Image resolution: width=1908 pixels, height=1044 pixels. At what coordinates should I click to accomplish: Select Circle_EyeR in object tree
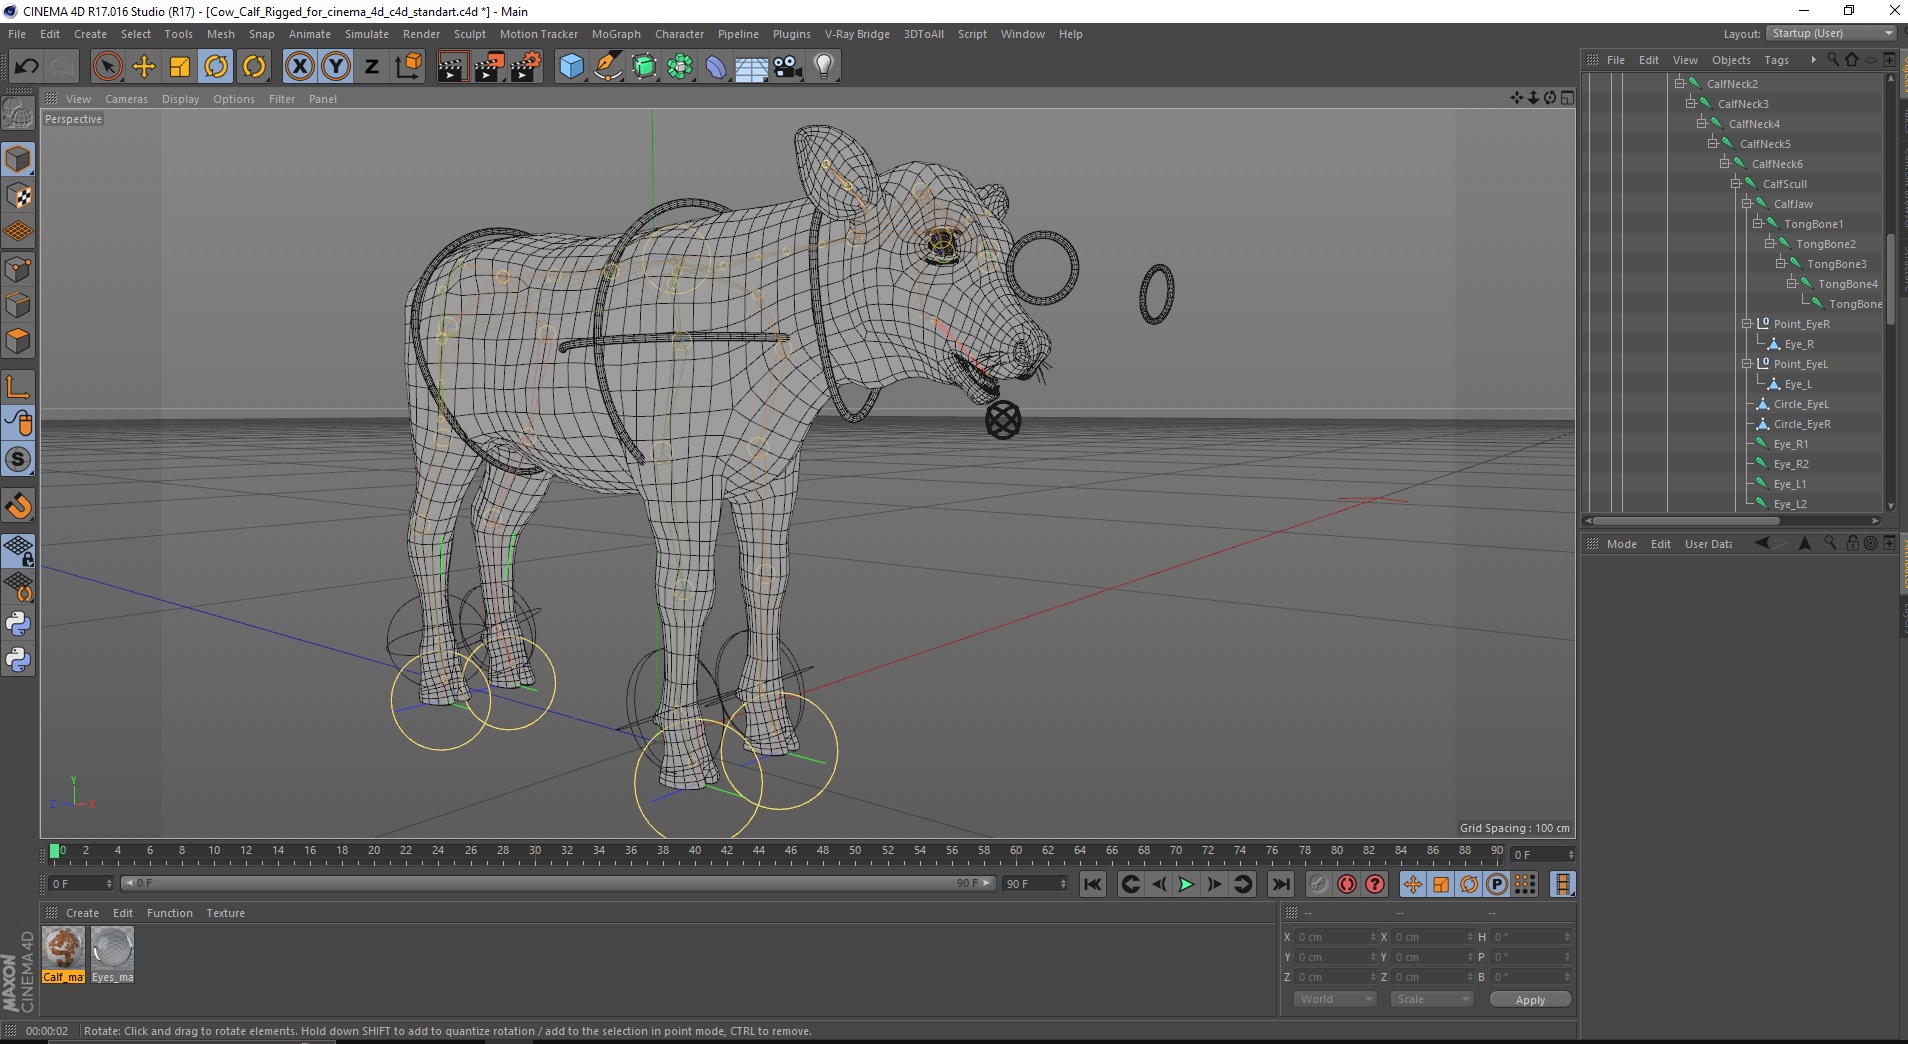coord(1802,424)
